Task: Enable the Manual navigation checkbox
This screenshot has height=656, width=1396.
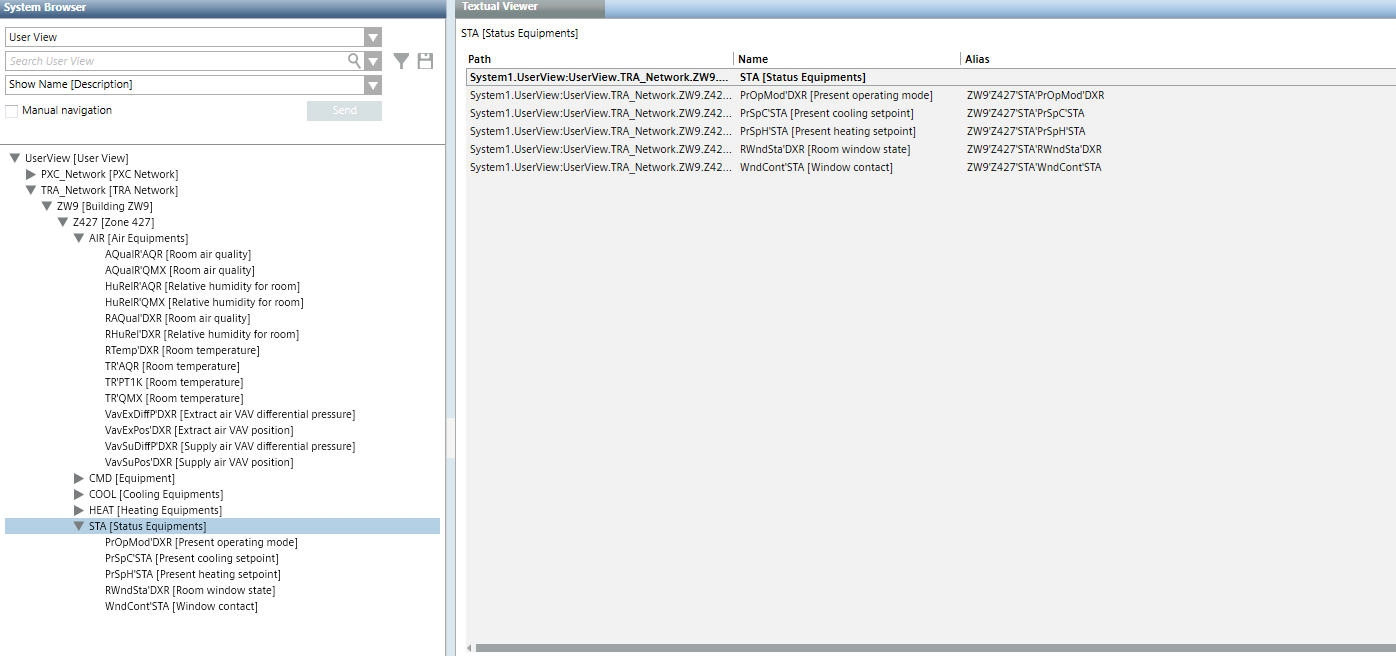Action: click(12, 111)
